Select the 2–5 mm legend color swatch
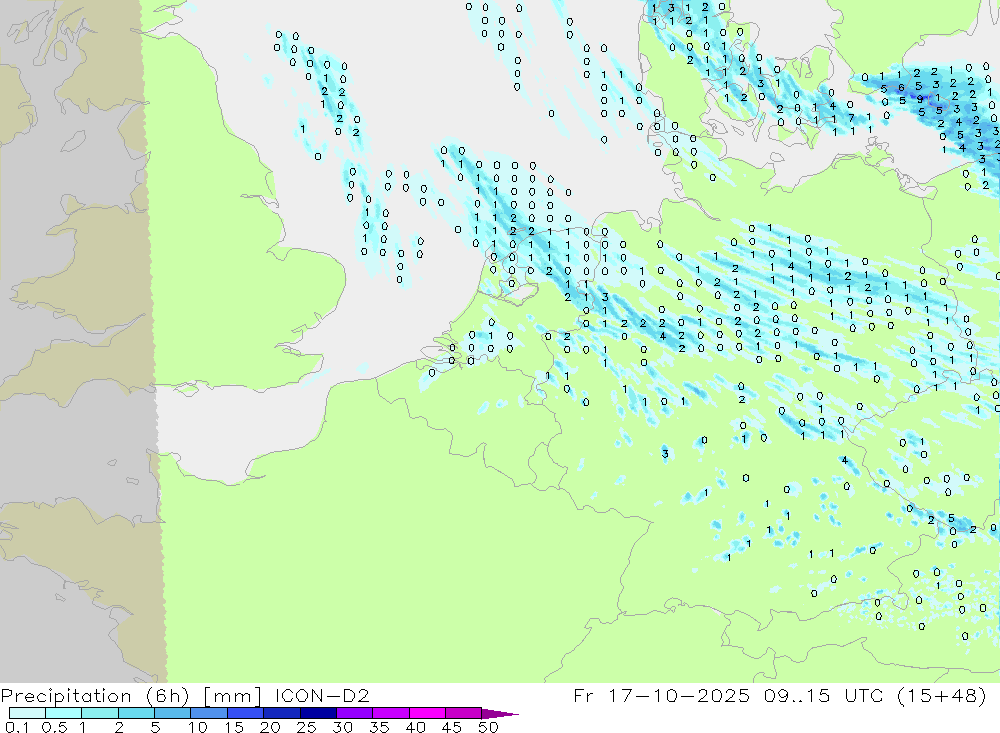 [136, 713]
